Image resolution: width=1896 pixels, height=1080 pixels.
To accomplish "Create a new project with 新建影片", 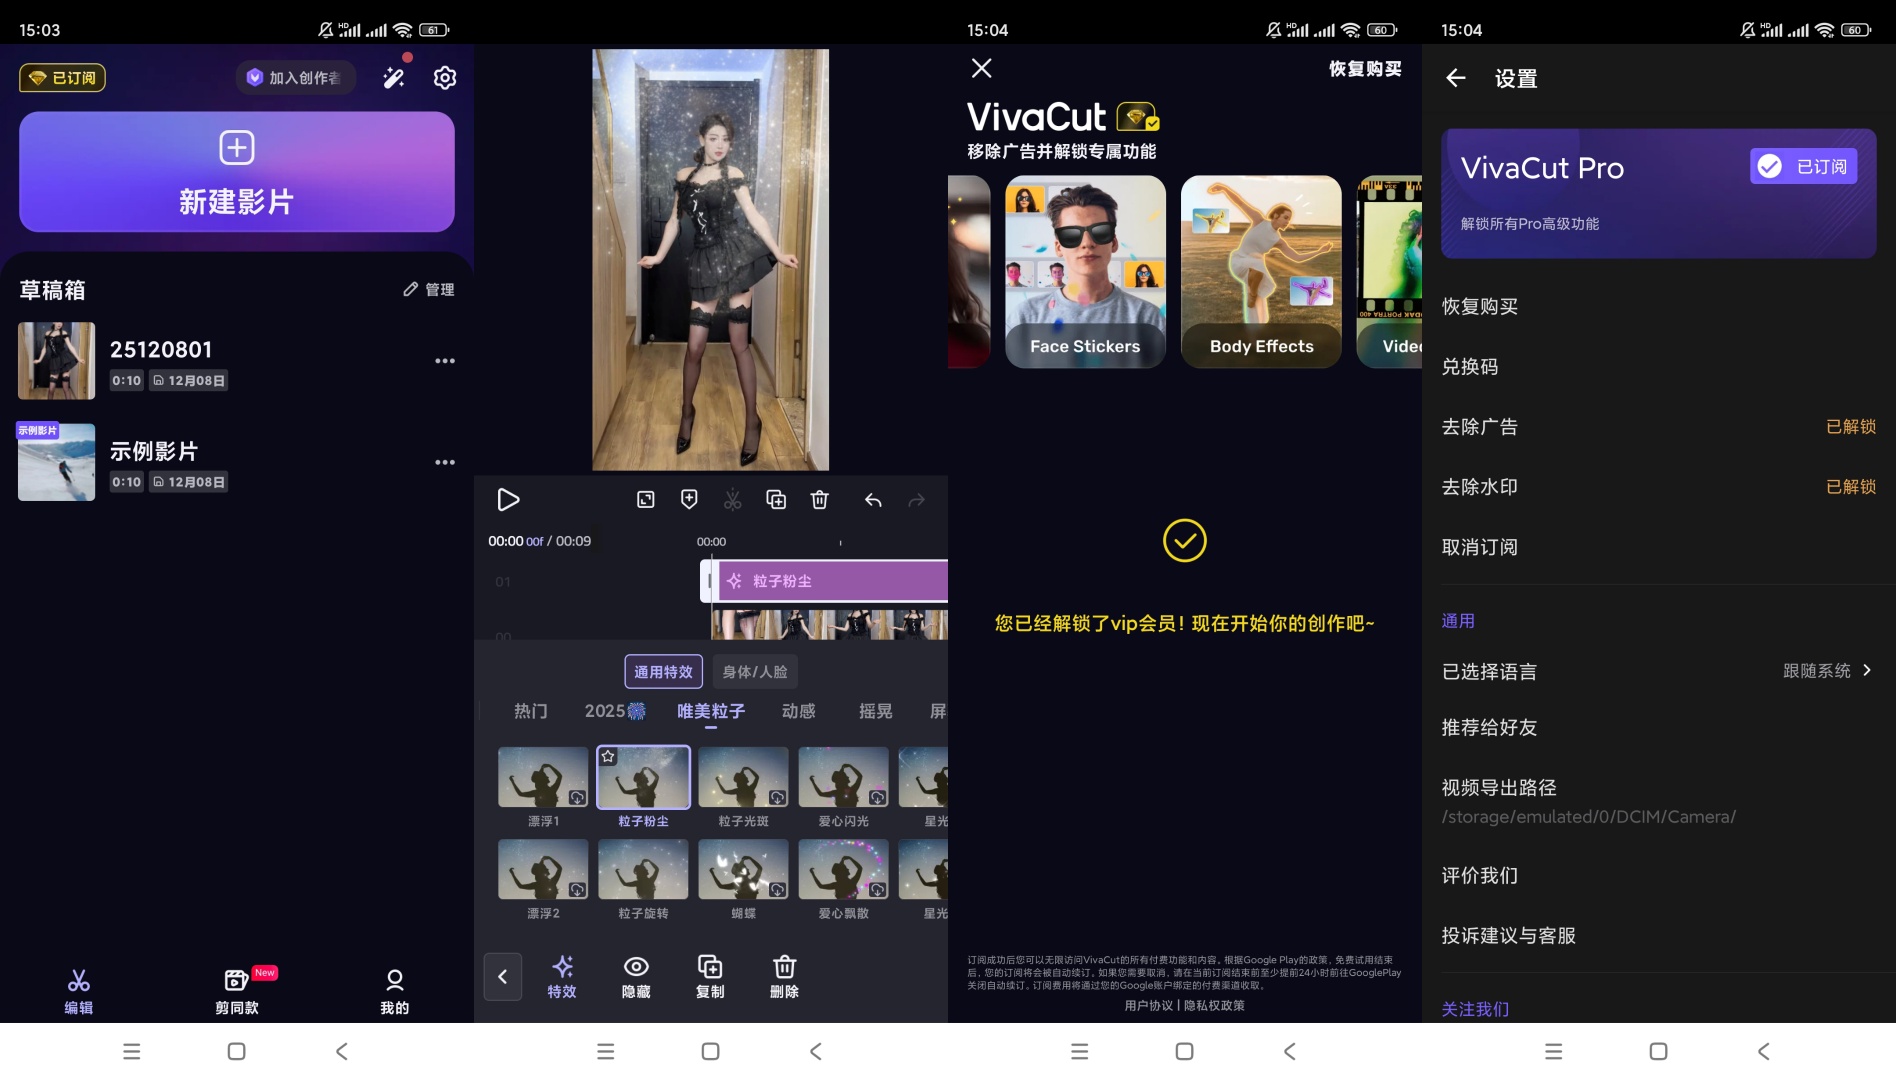I will click(237, 172).
